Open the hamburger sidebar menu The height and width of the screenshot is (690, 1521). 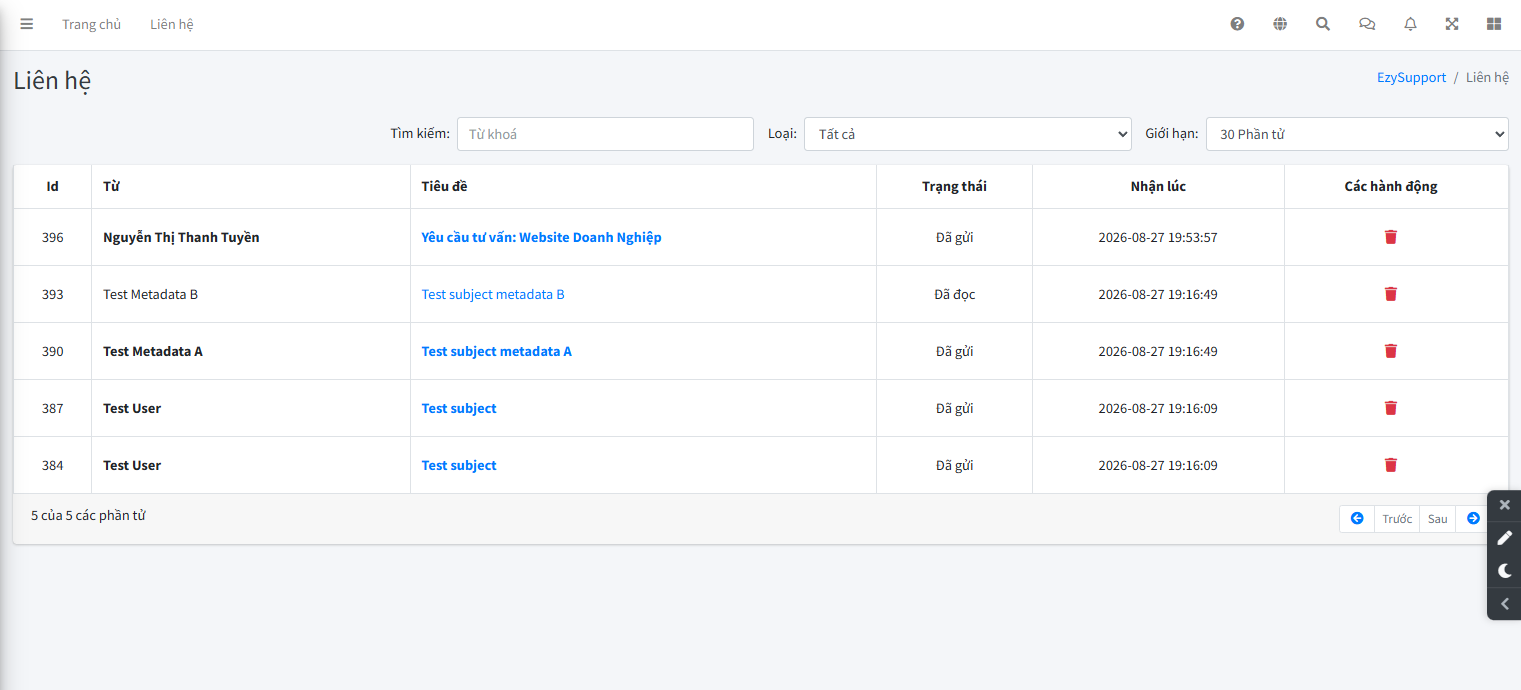pyautogui.click(x=27, y=24)
